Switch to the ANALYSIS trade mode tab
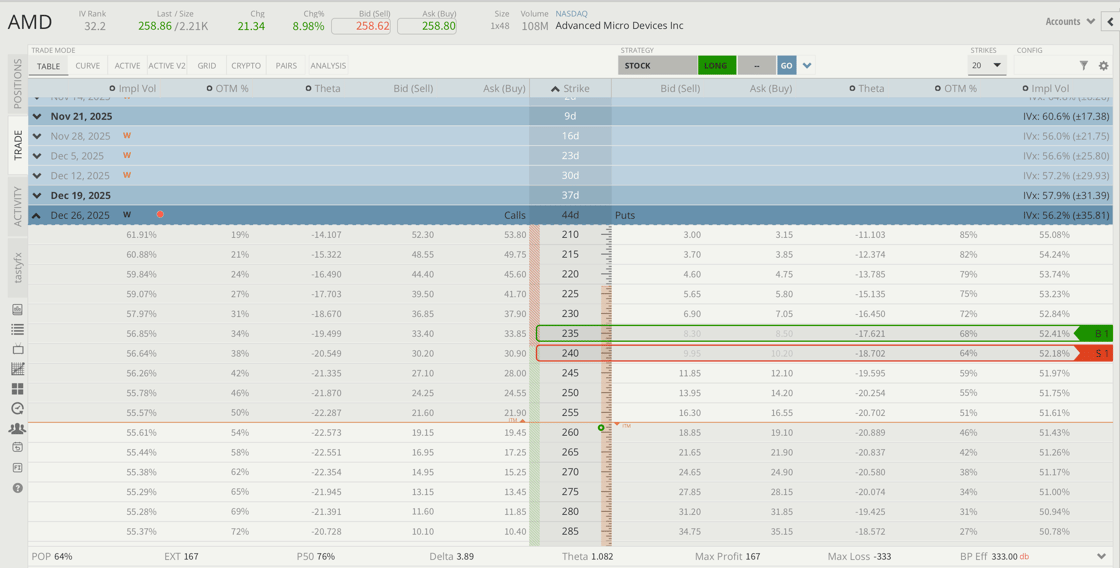 point(329,66)
